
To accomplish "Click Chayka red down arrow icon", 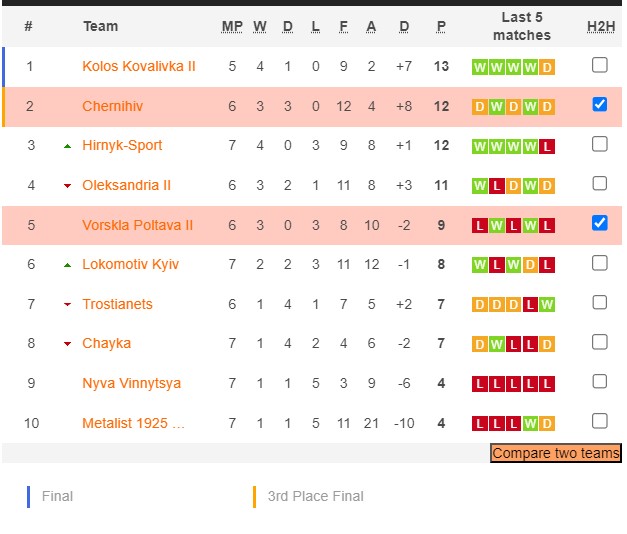I will pos(67,344).
